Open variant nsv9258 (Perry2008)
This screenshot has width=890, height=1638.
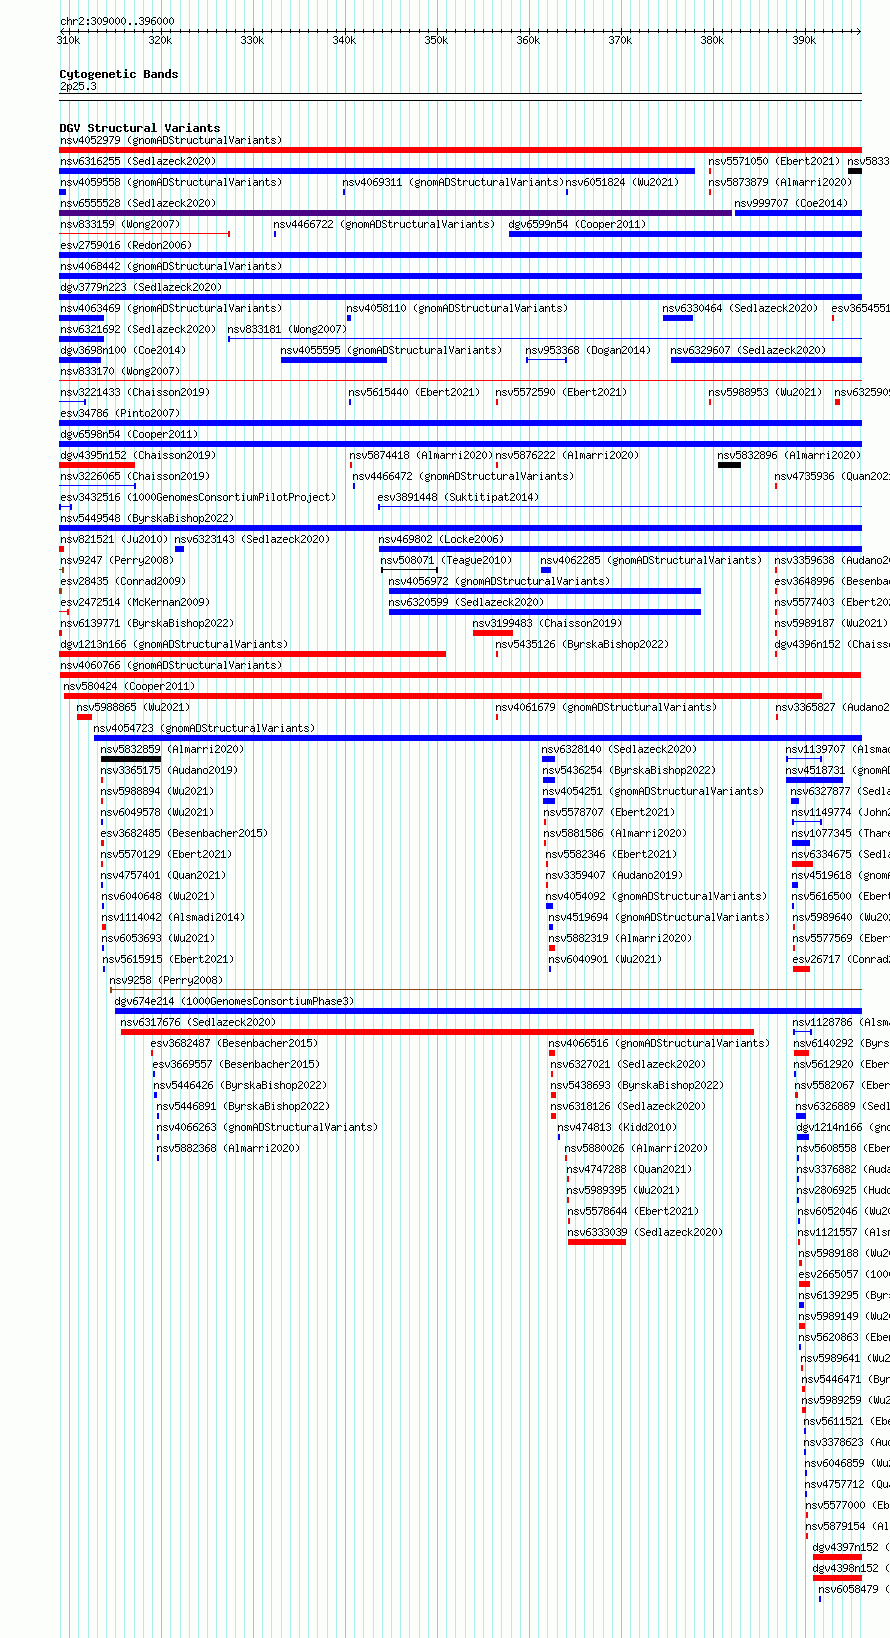[167, 980]
